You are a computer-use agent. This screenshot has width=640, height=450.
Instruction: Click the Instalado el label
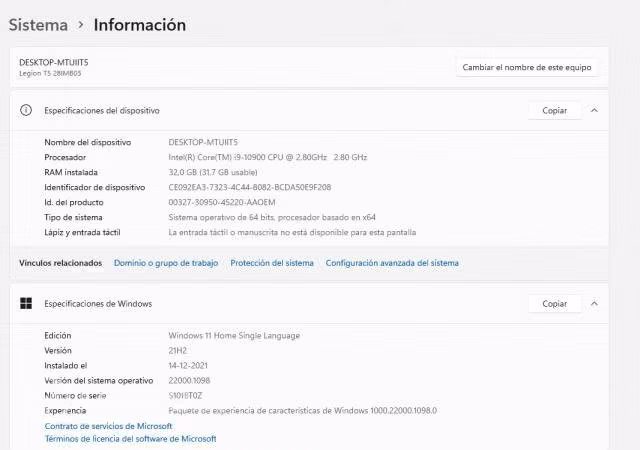(x=65, y=365)
